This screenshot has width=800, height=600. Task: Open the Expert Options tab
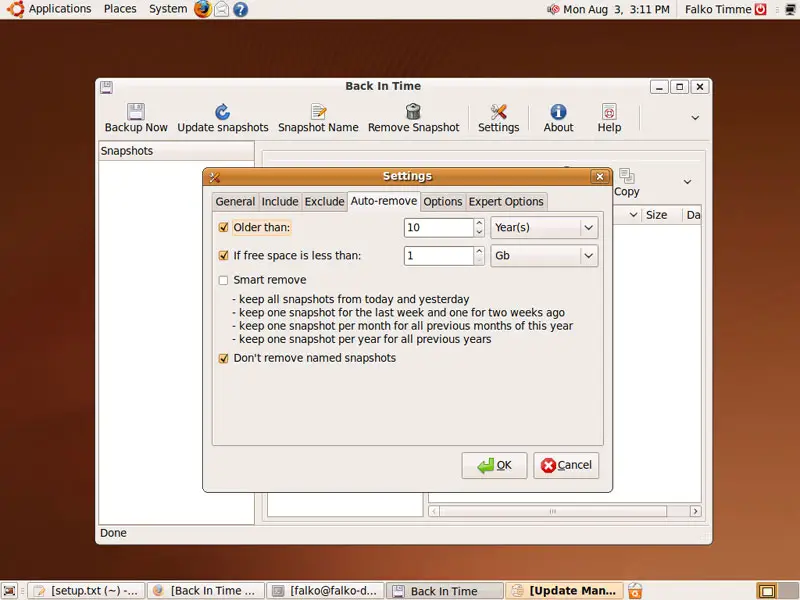[x=506, y=202]
